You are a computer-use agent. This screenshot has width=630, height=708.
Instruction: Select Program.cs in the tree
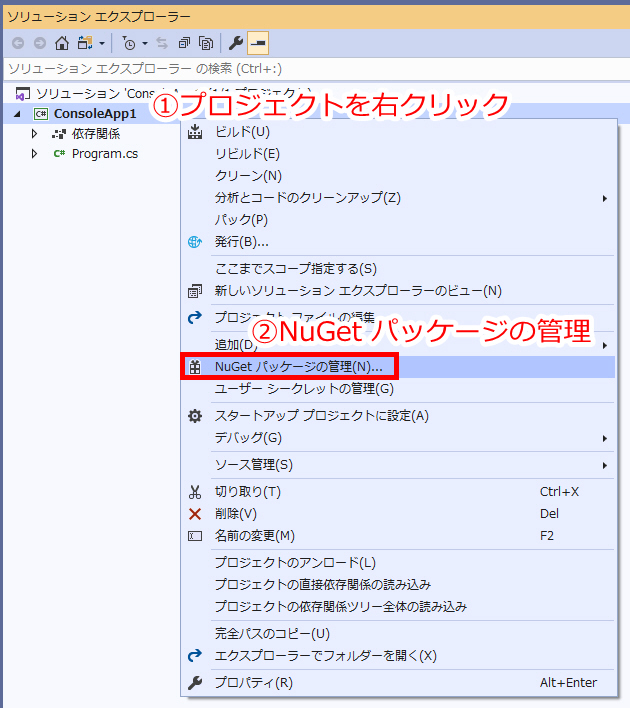coord(105,154)
